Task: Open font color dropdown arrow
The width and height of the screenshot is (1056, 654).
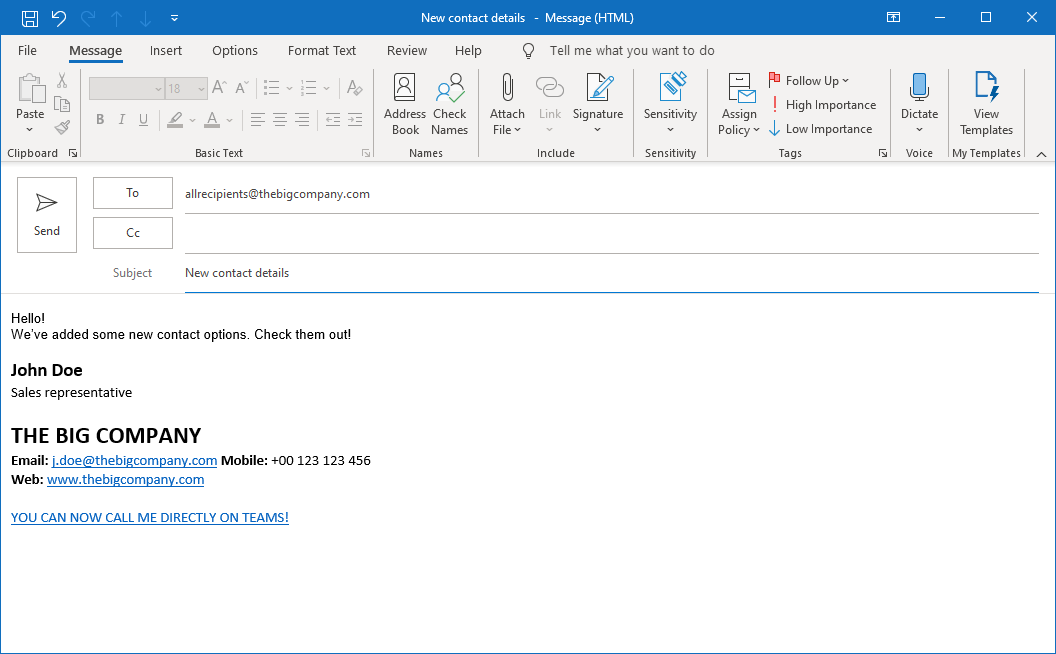Action: tap(230, 120)
